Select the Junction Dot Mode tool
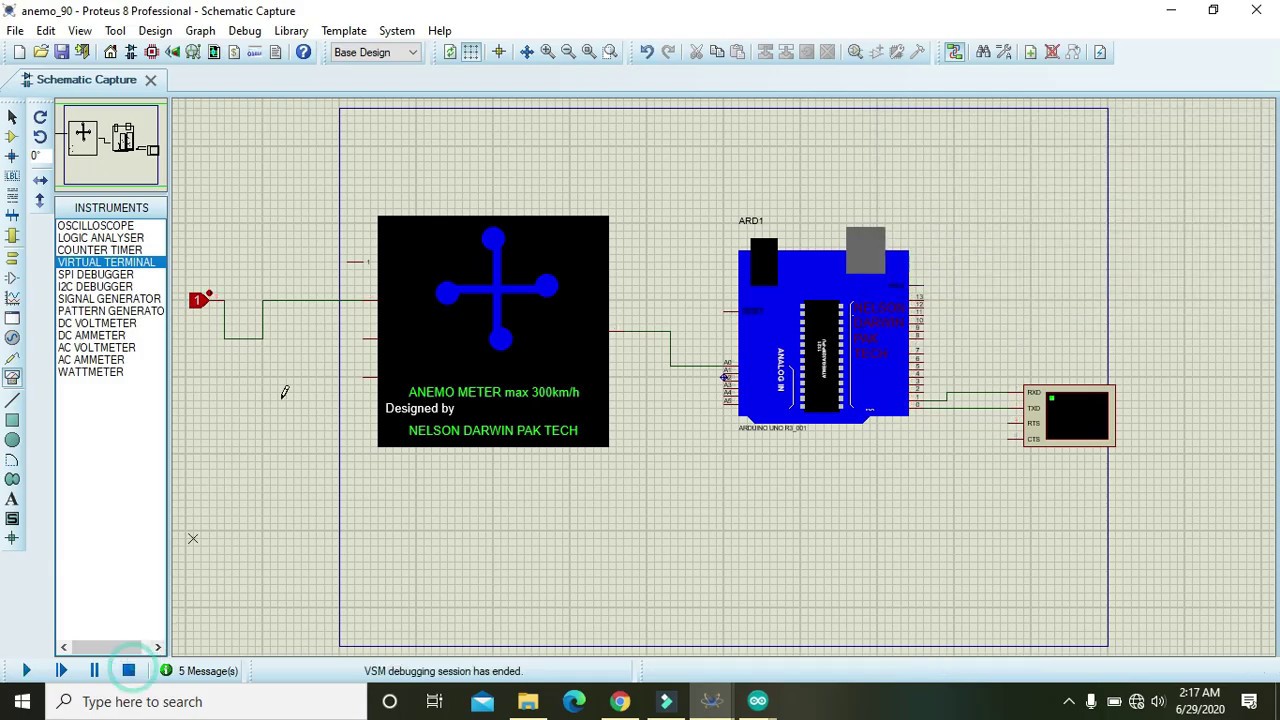 (12, 156)
